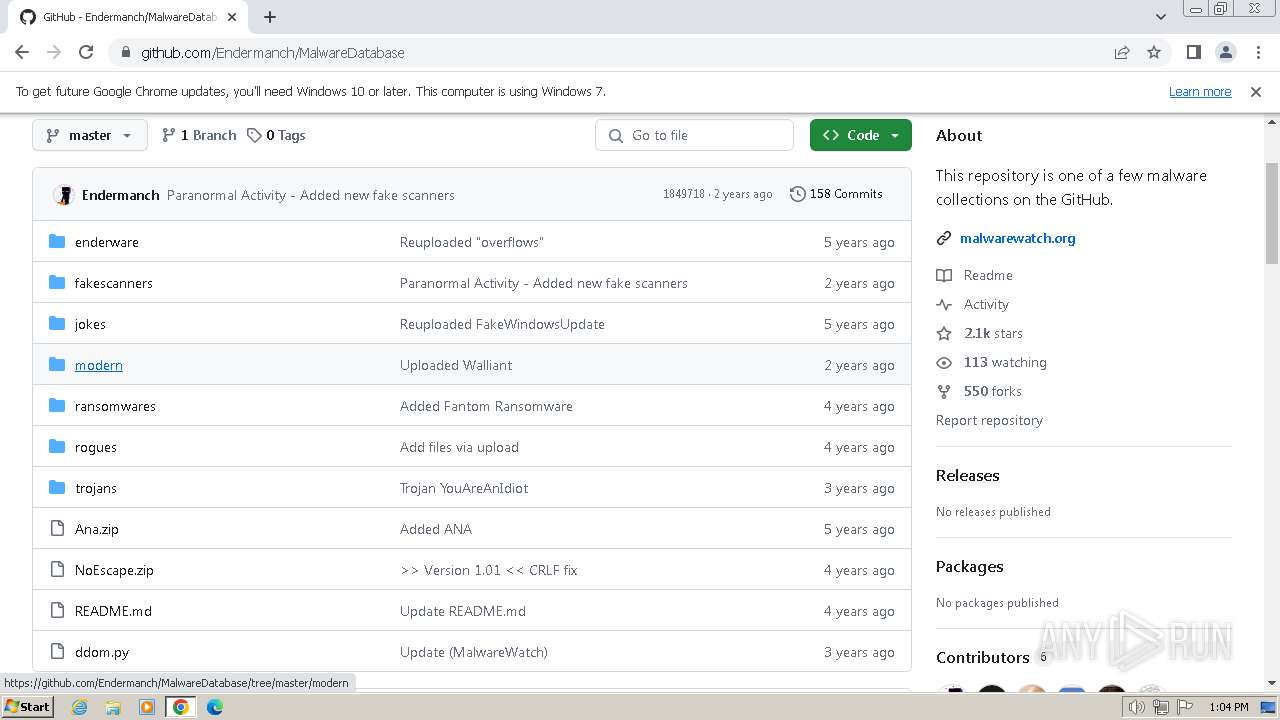Open Chrome three-dot menu
The width and height of the screenshot is (1280, 720).
[1256, 53]
